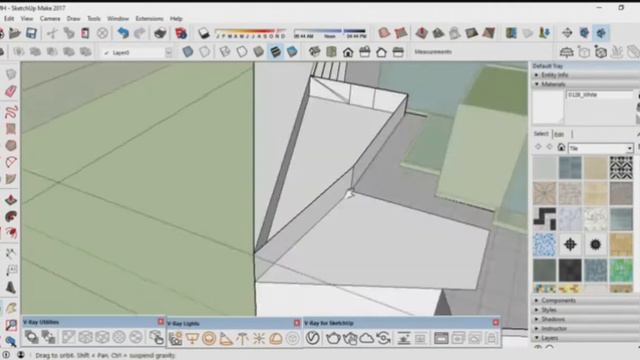Pick the black-and-white patterned tile swatch

pyautogui.click(x=621, y=168)
